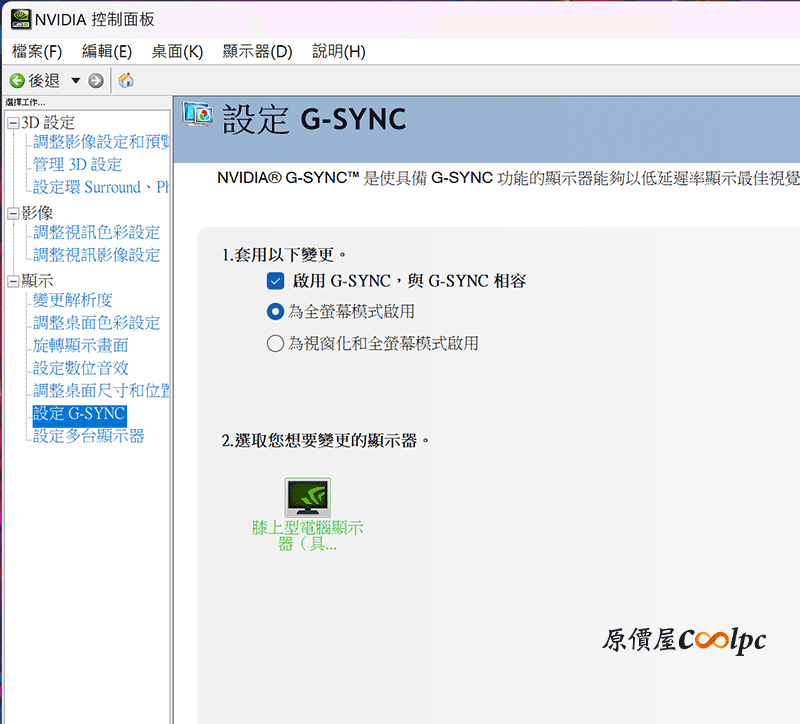Image resolution: width=800 pixels, height=724 pixels.
Task: Open the 桌面(K) menu
Action: coord(177,52)
